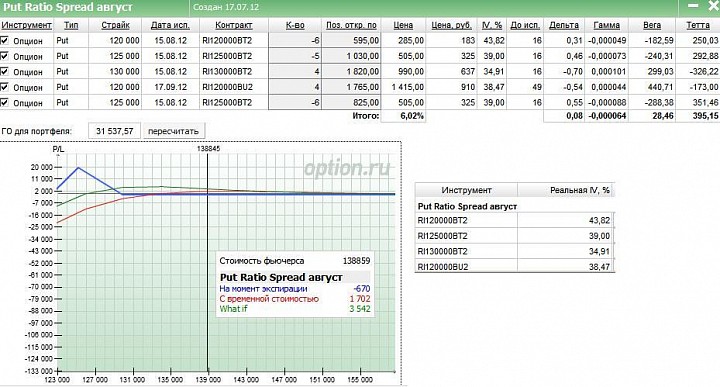Edit quantity -6 in RI120000BT2 row
Image resolution: width=720 pixels, height=387 pixels.
pos(295,41)
